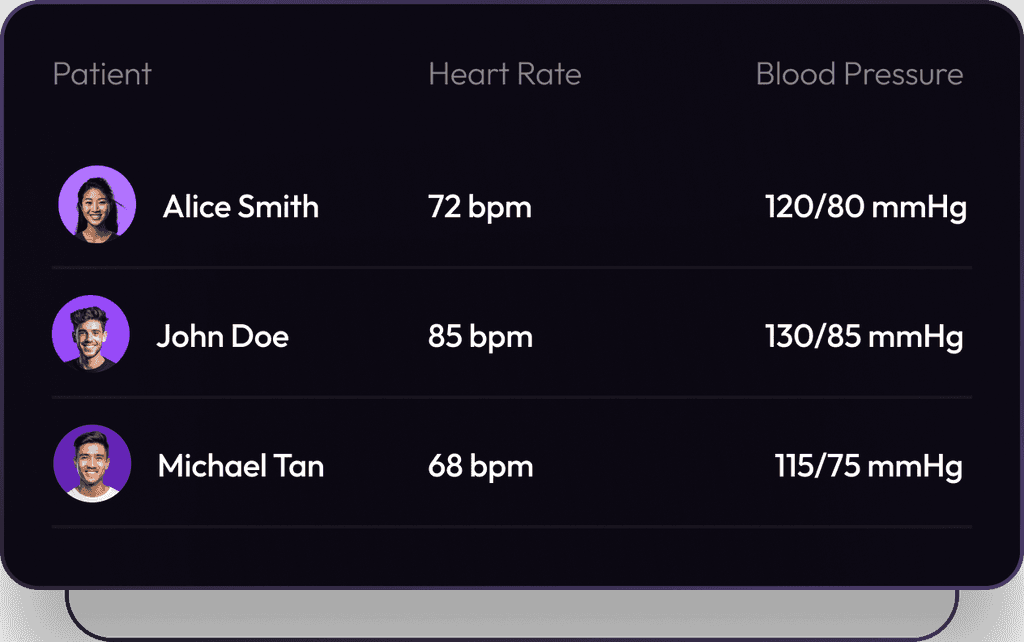Open the 115/75 mmHg blood pressure reading
The height and width of the screenshot is (642, 1024).
[868, 466]
